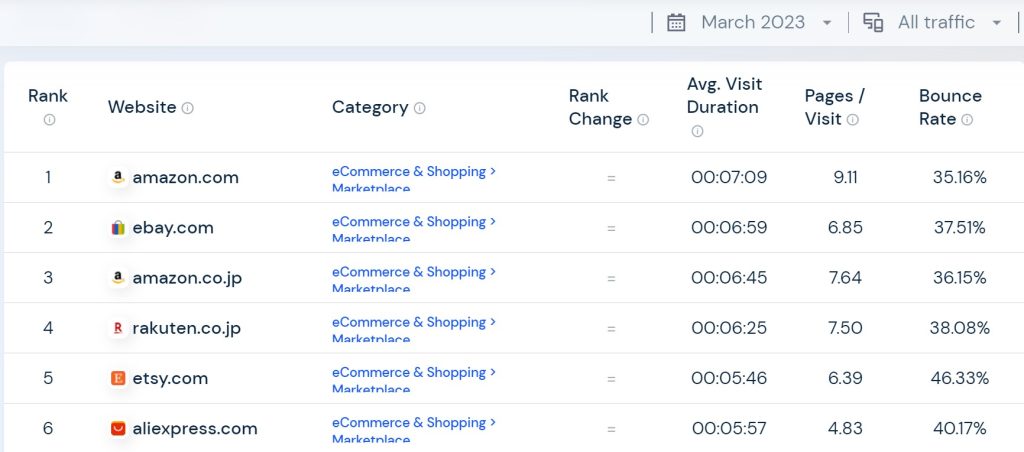The image size is (1024, 452).
Task: Click rank number 4 in rakuten.co.jp row
Action: tap(48, 328)
